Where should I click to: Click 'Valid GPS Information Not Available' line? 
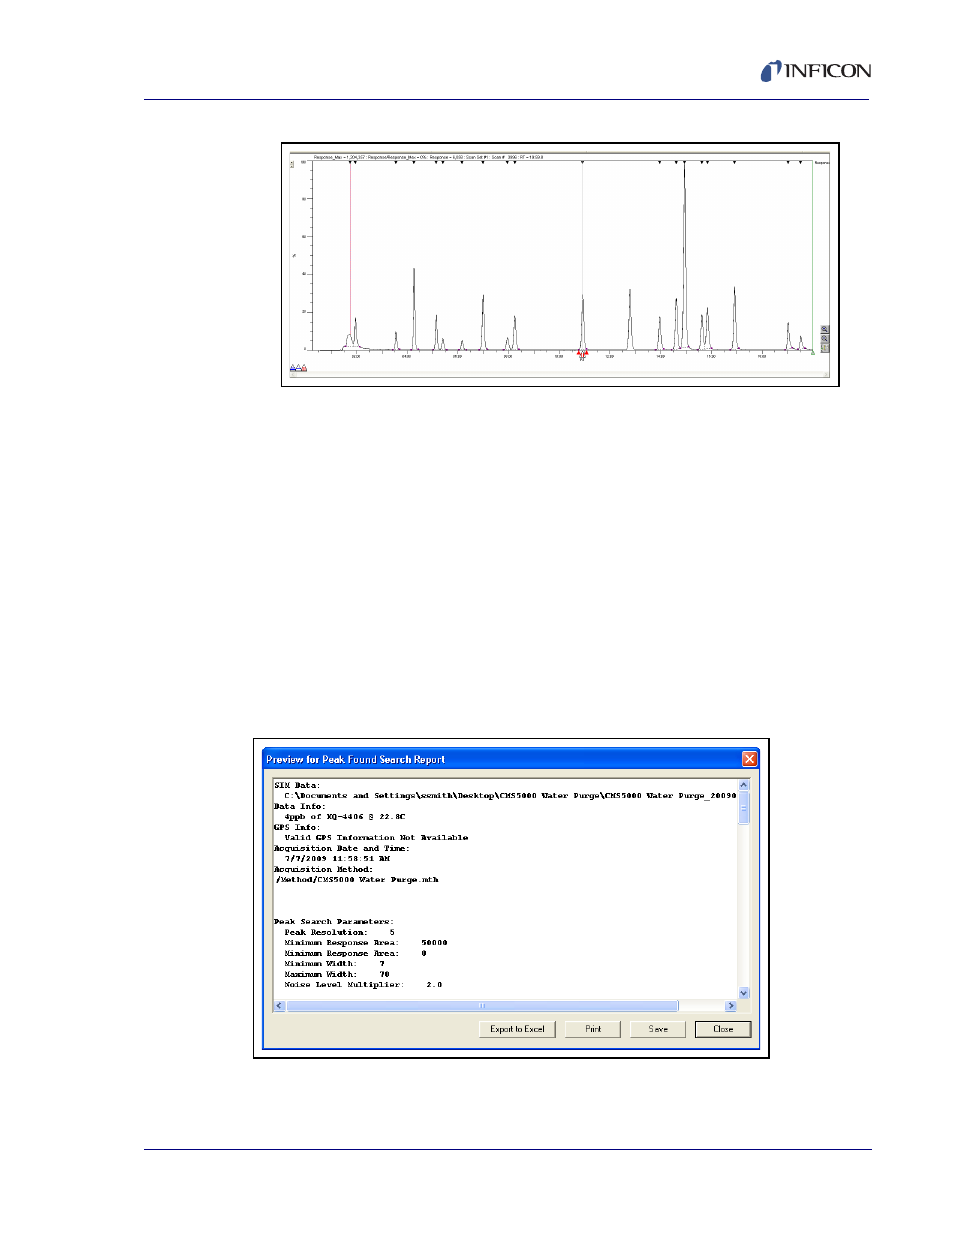[376, 838]
